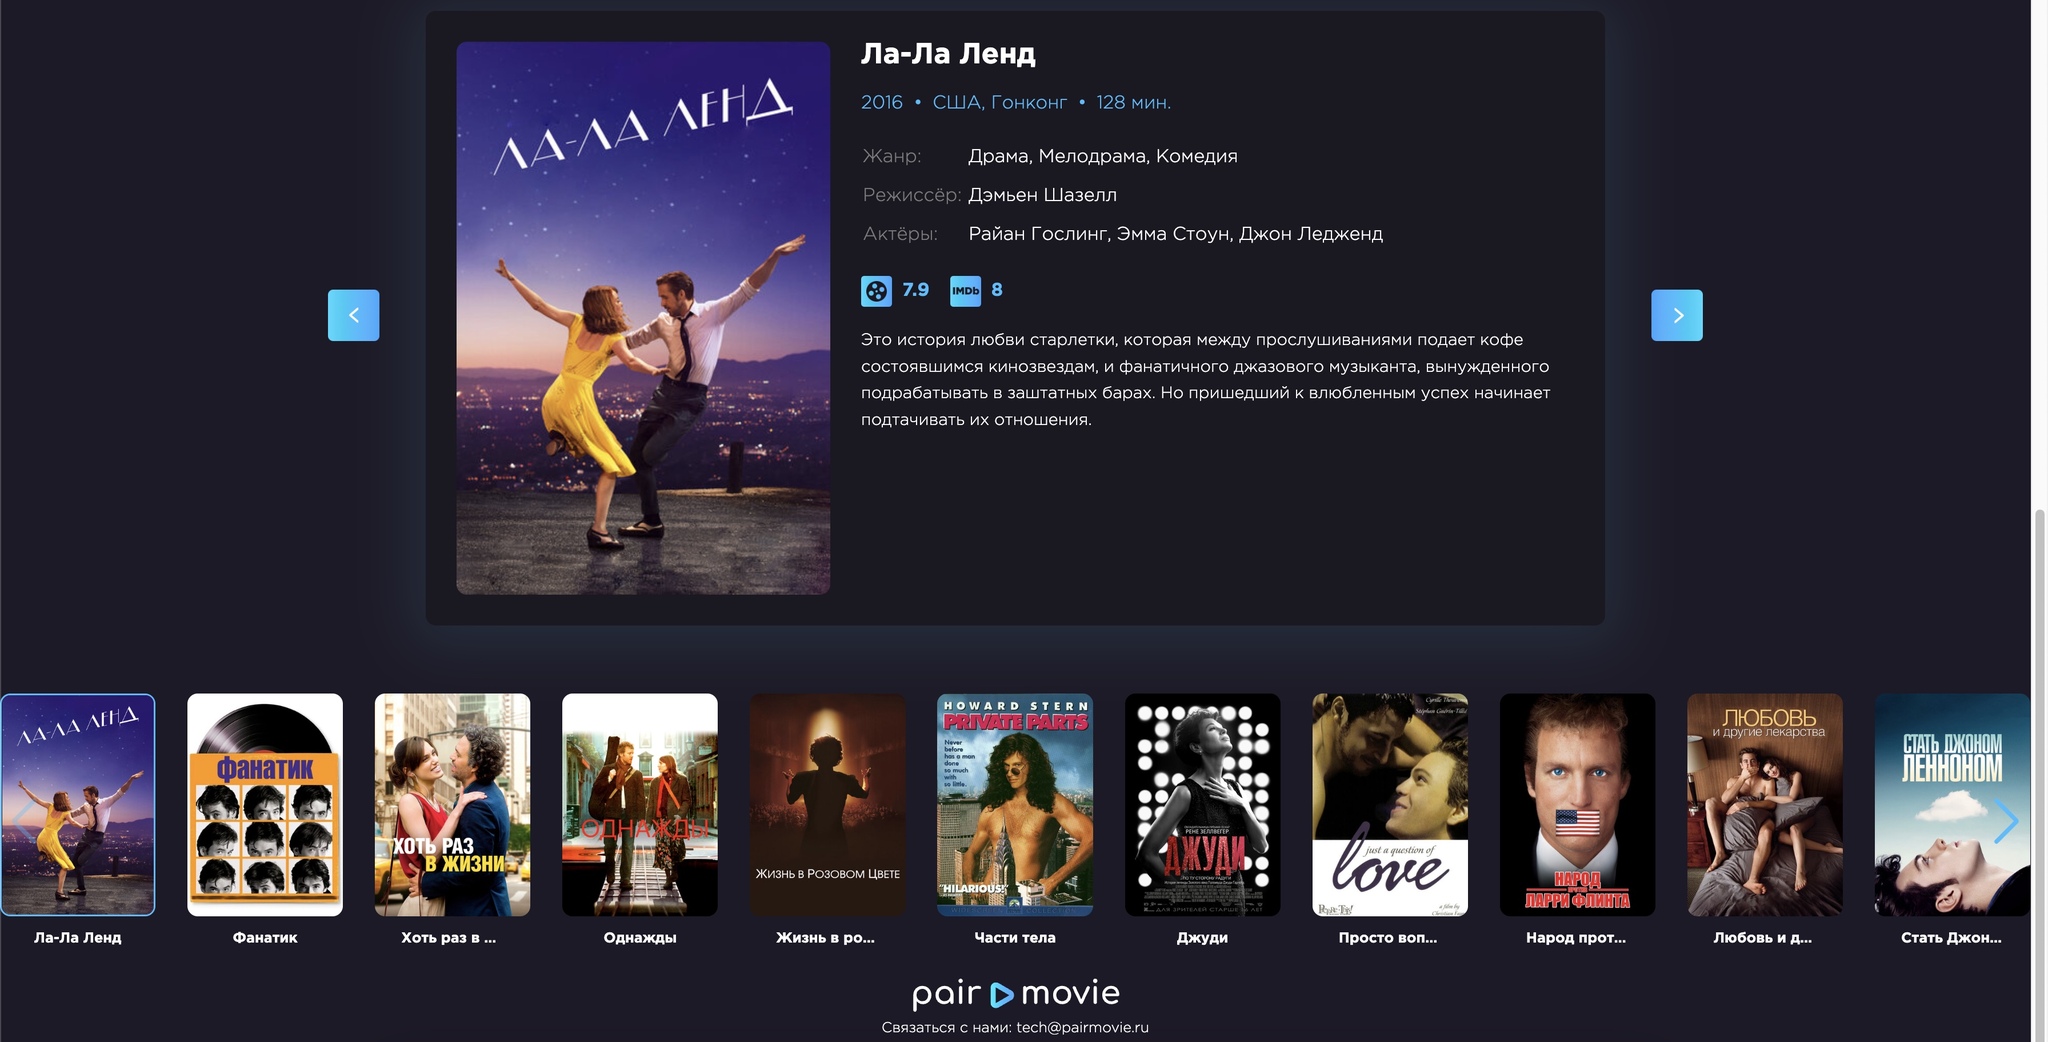This screenshot has width=2048, height=1042.
Task: Click the IMDb rating badge icon
Action: (x=965, y=291)
